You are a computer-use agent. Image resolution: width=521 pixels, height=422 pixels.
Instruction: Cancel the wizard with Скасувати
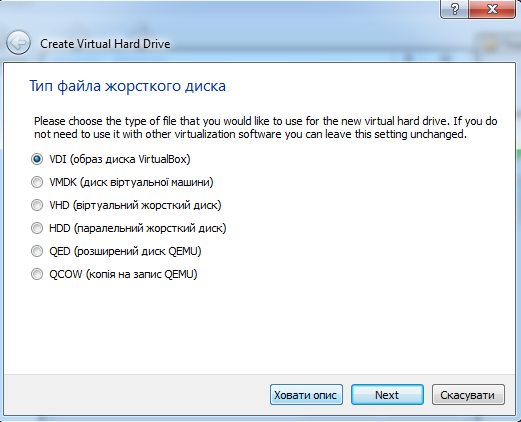point(468,395)
